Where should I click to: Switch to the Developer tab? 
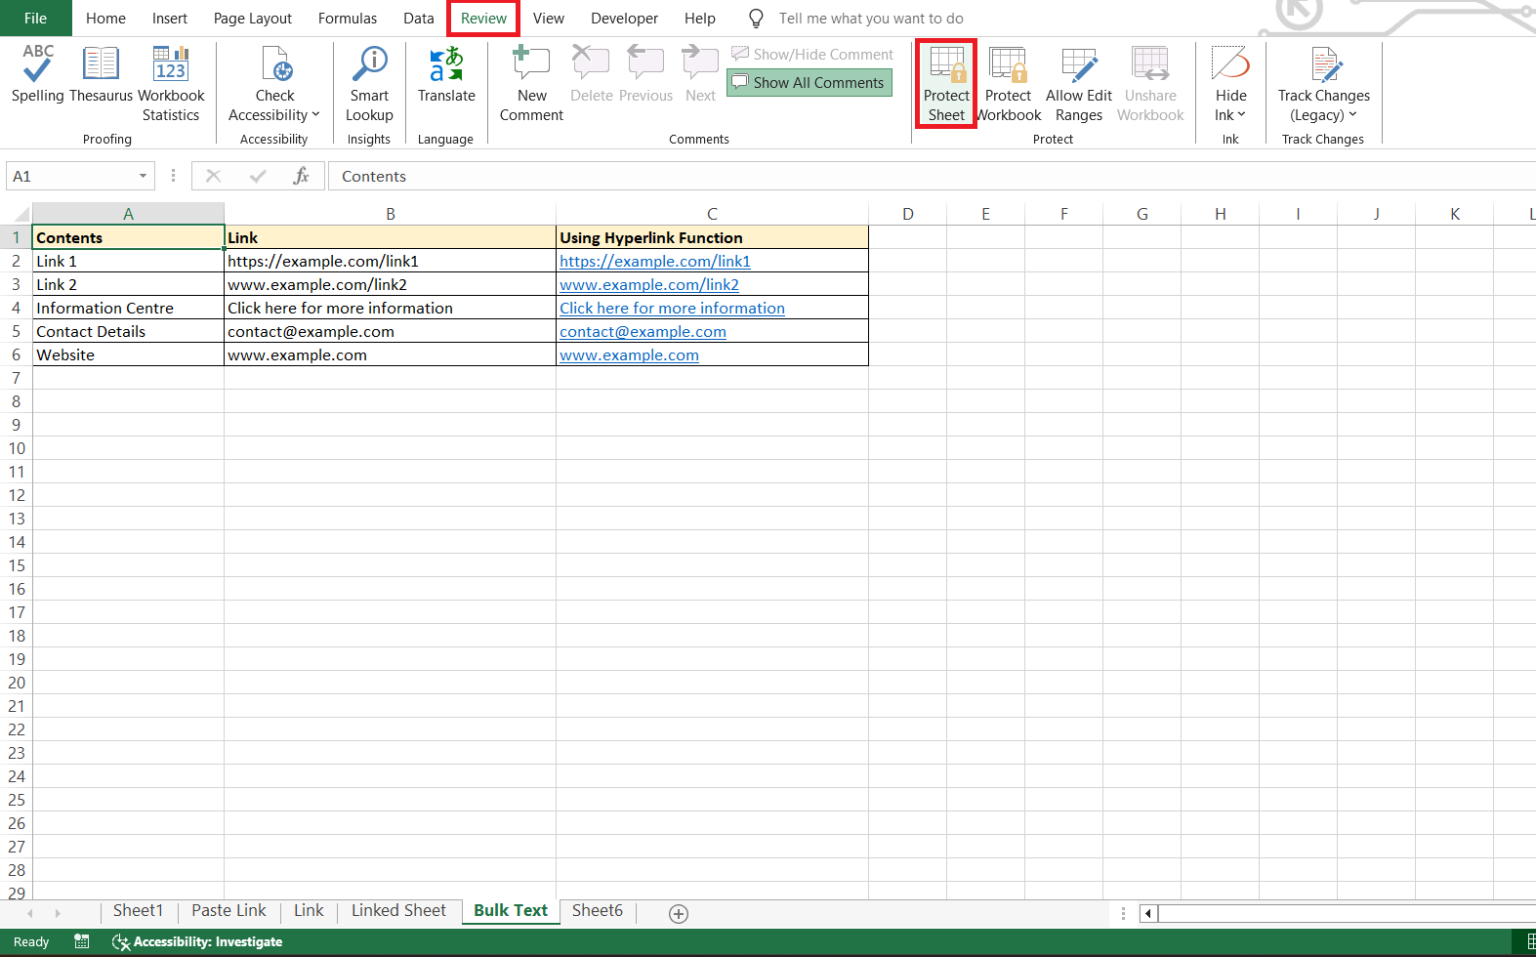[624, 18]
